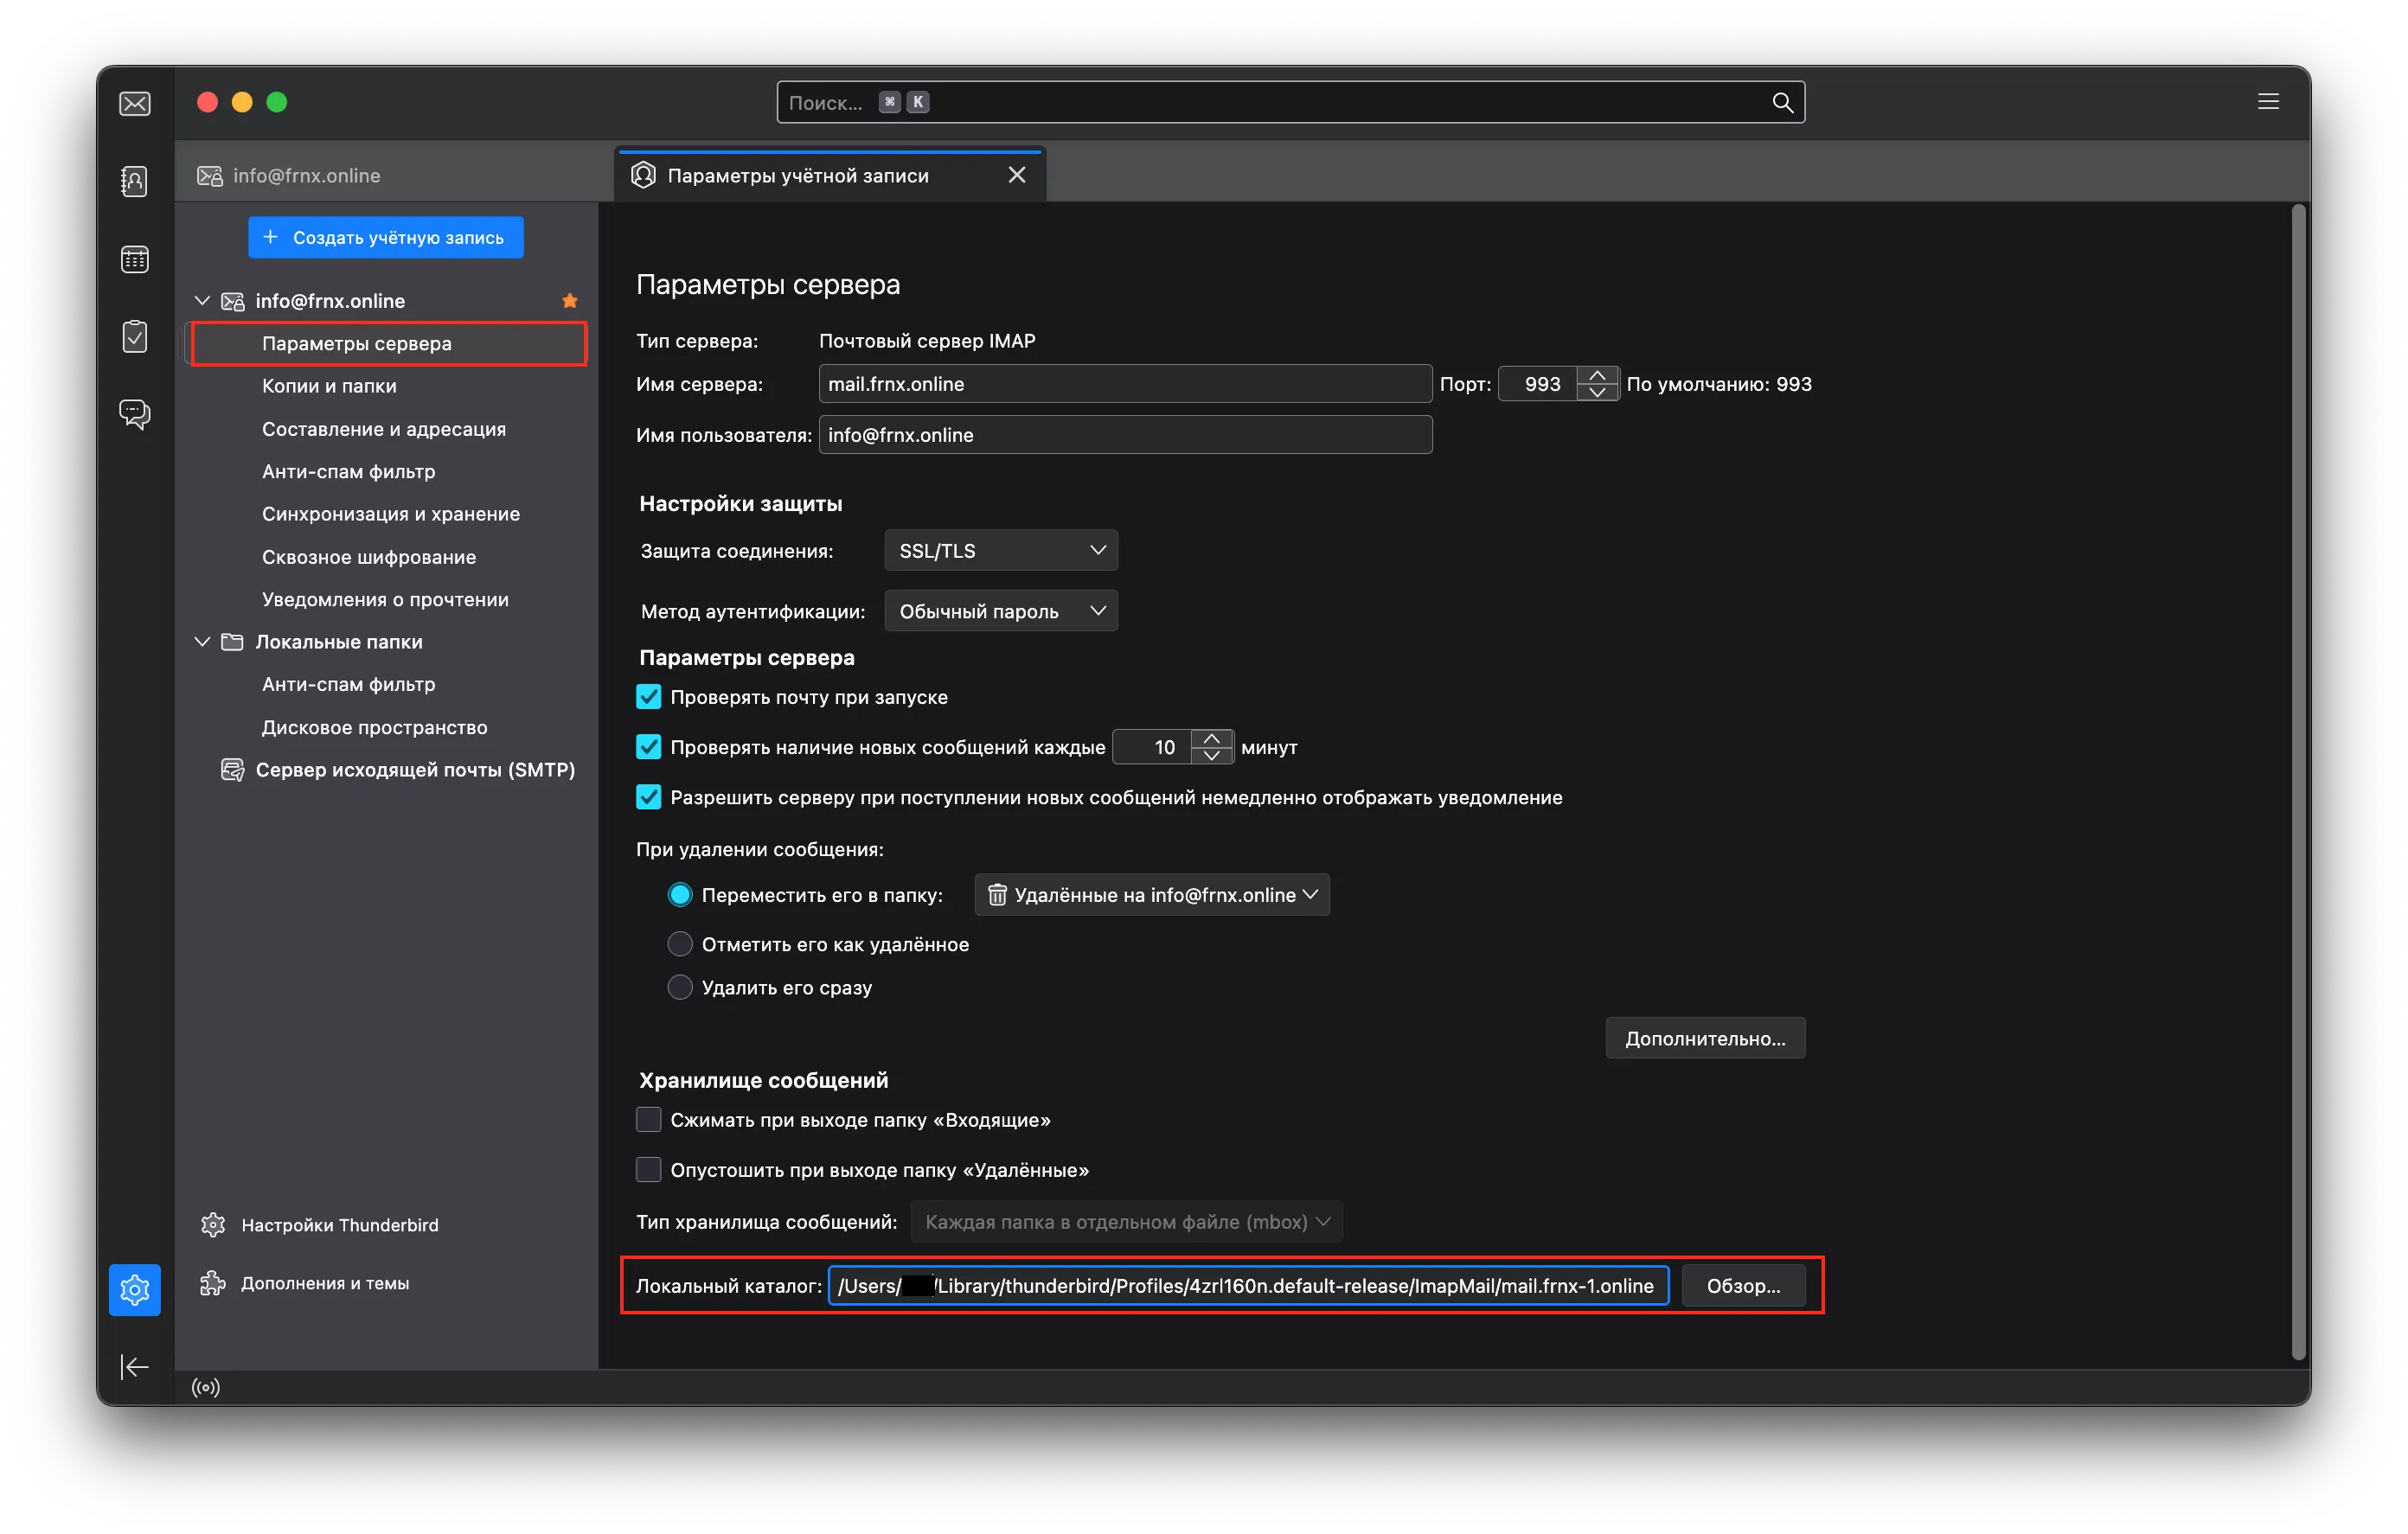Click the "Имя сервера" input field

pyautogui.click(x=1124, y=384)
